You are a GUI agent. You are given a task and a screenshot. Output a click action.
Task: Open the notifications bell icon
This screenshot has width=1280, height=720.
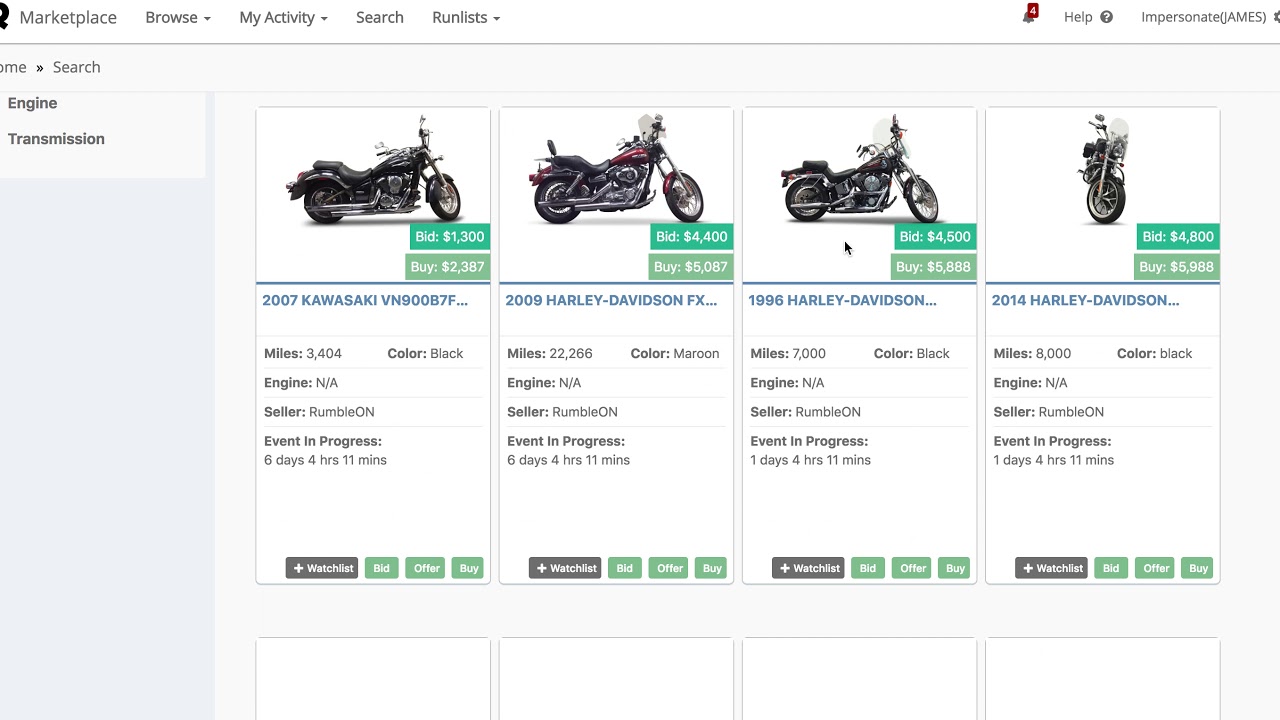(x=1029, y=16)
